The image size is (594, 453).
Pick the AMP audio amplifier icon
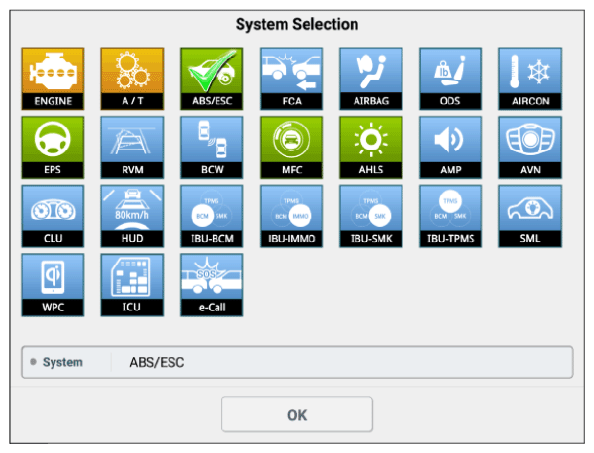click(450, 147)
